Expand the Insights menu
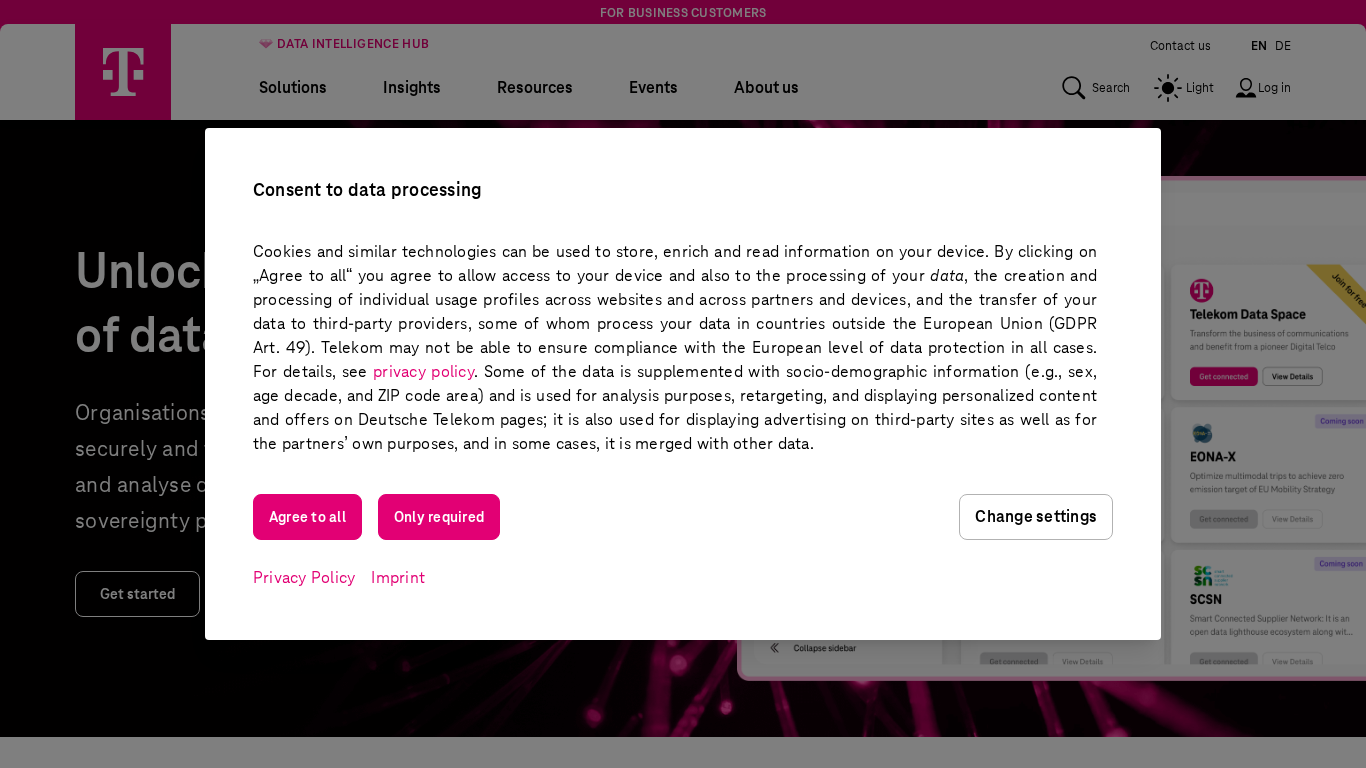The image size is (1366, 768). [412, 88]
